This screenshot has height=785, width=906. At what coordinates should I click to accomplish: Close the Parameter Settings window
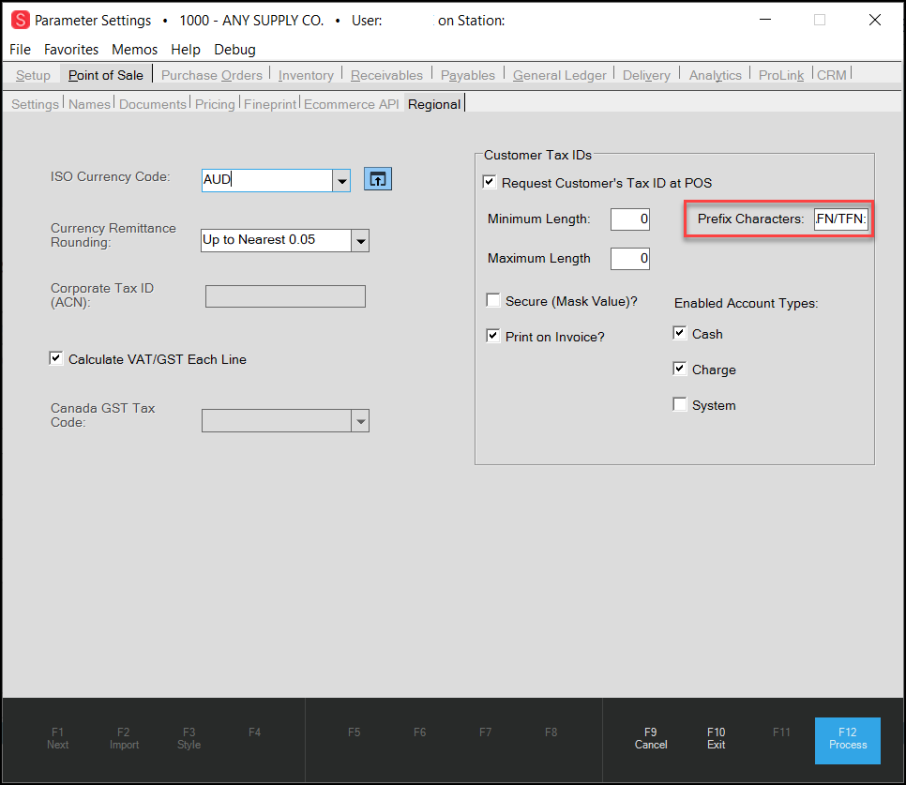click(x=875, y=20)
